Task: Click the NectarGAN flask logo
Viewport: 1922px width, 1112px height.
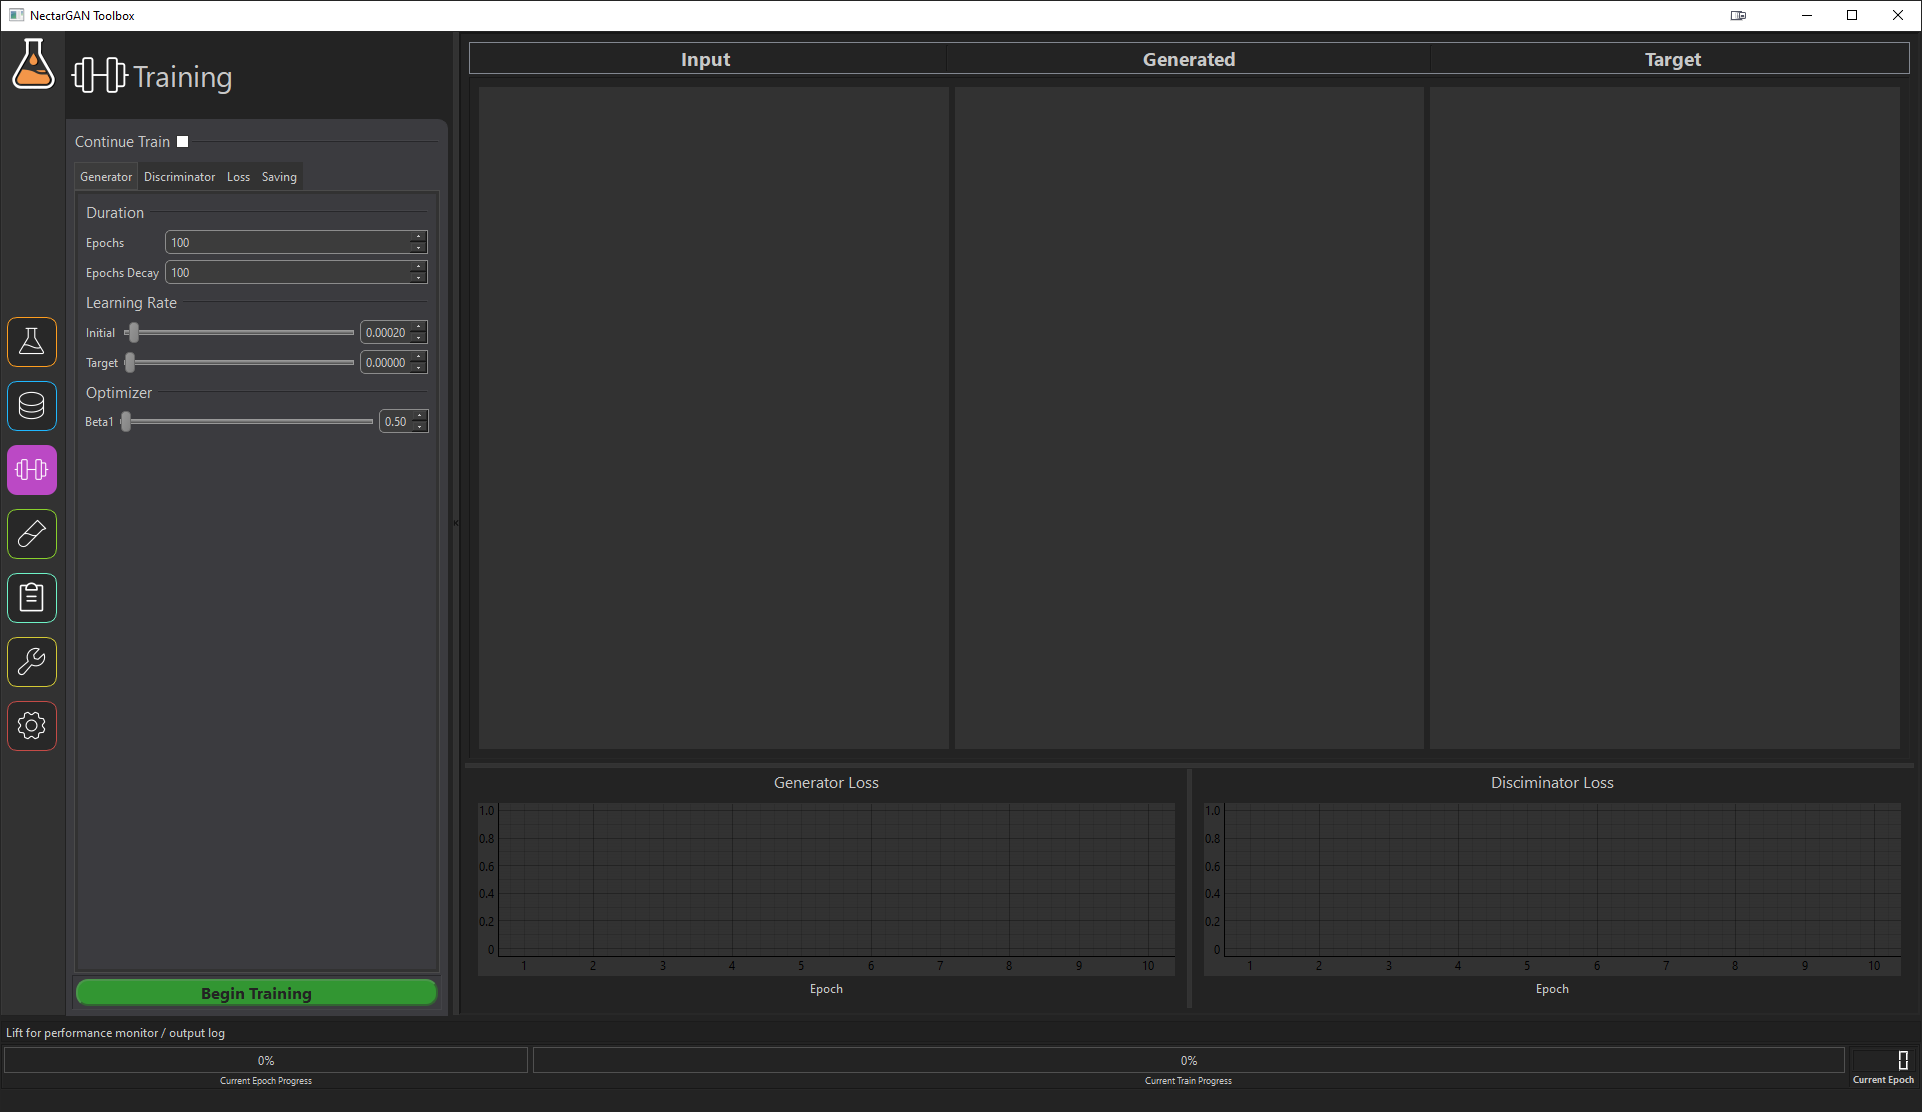Action: tap(33, 65)
